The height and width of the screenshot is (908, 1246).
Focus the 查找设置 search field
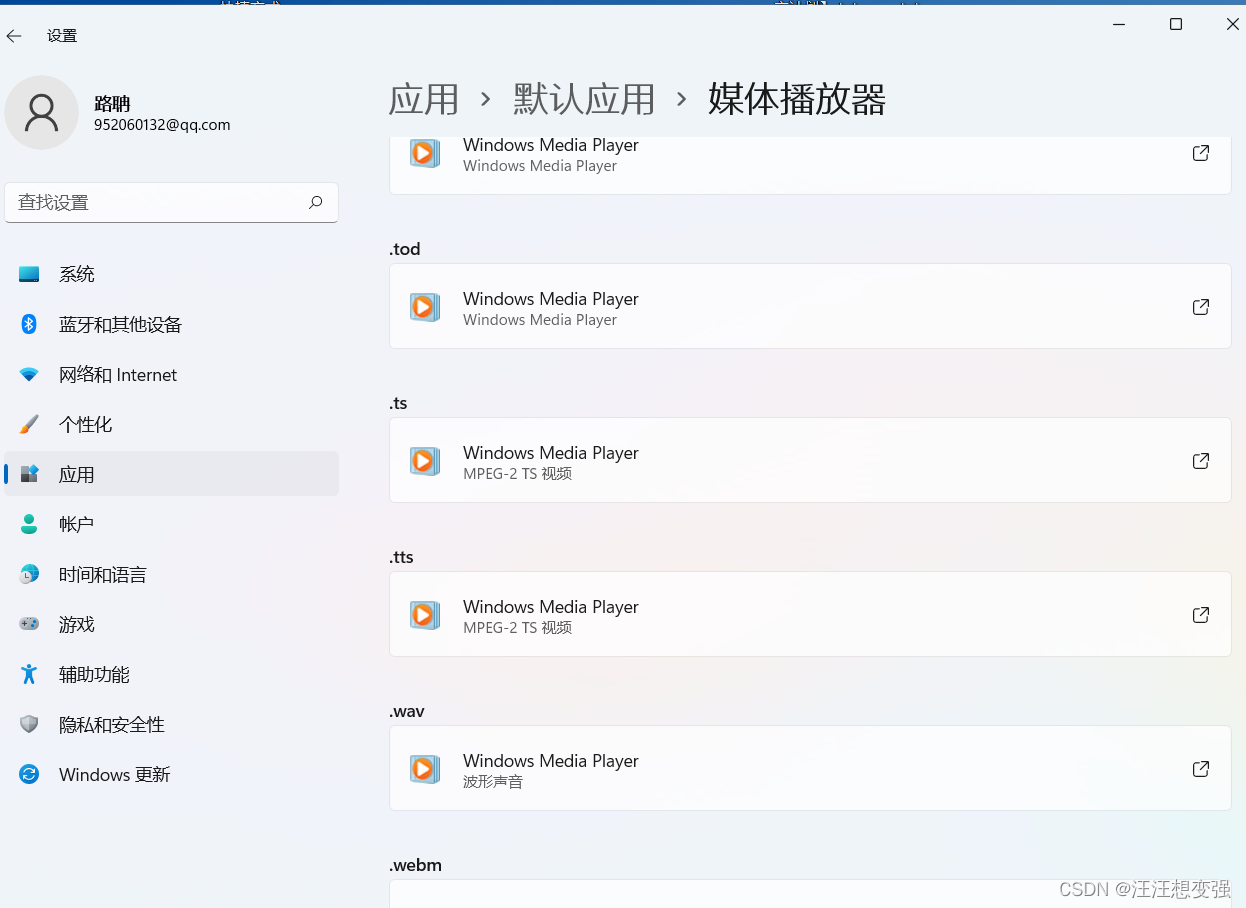pyautogui.click(x=172, y=202)
